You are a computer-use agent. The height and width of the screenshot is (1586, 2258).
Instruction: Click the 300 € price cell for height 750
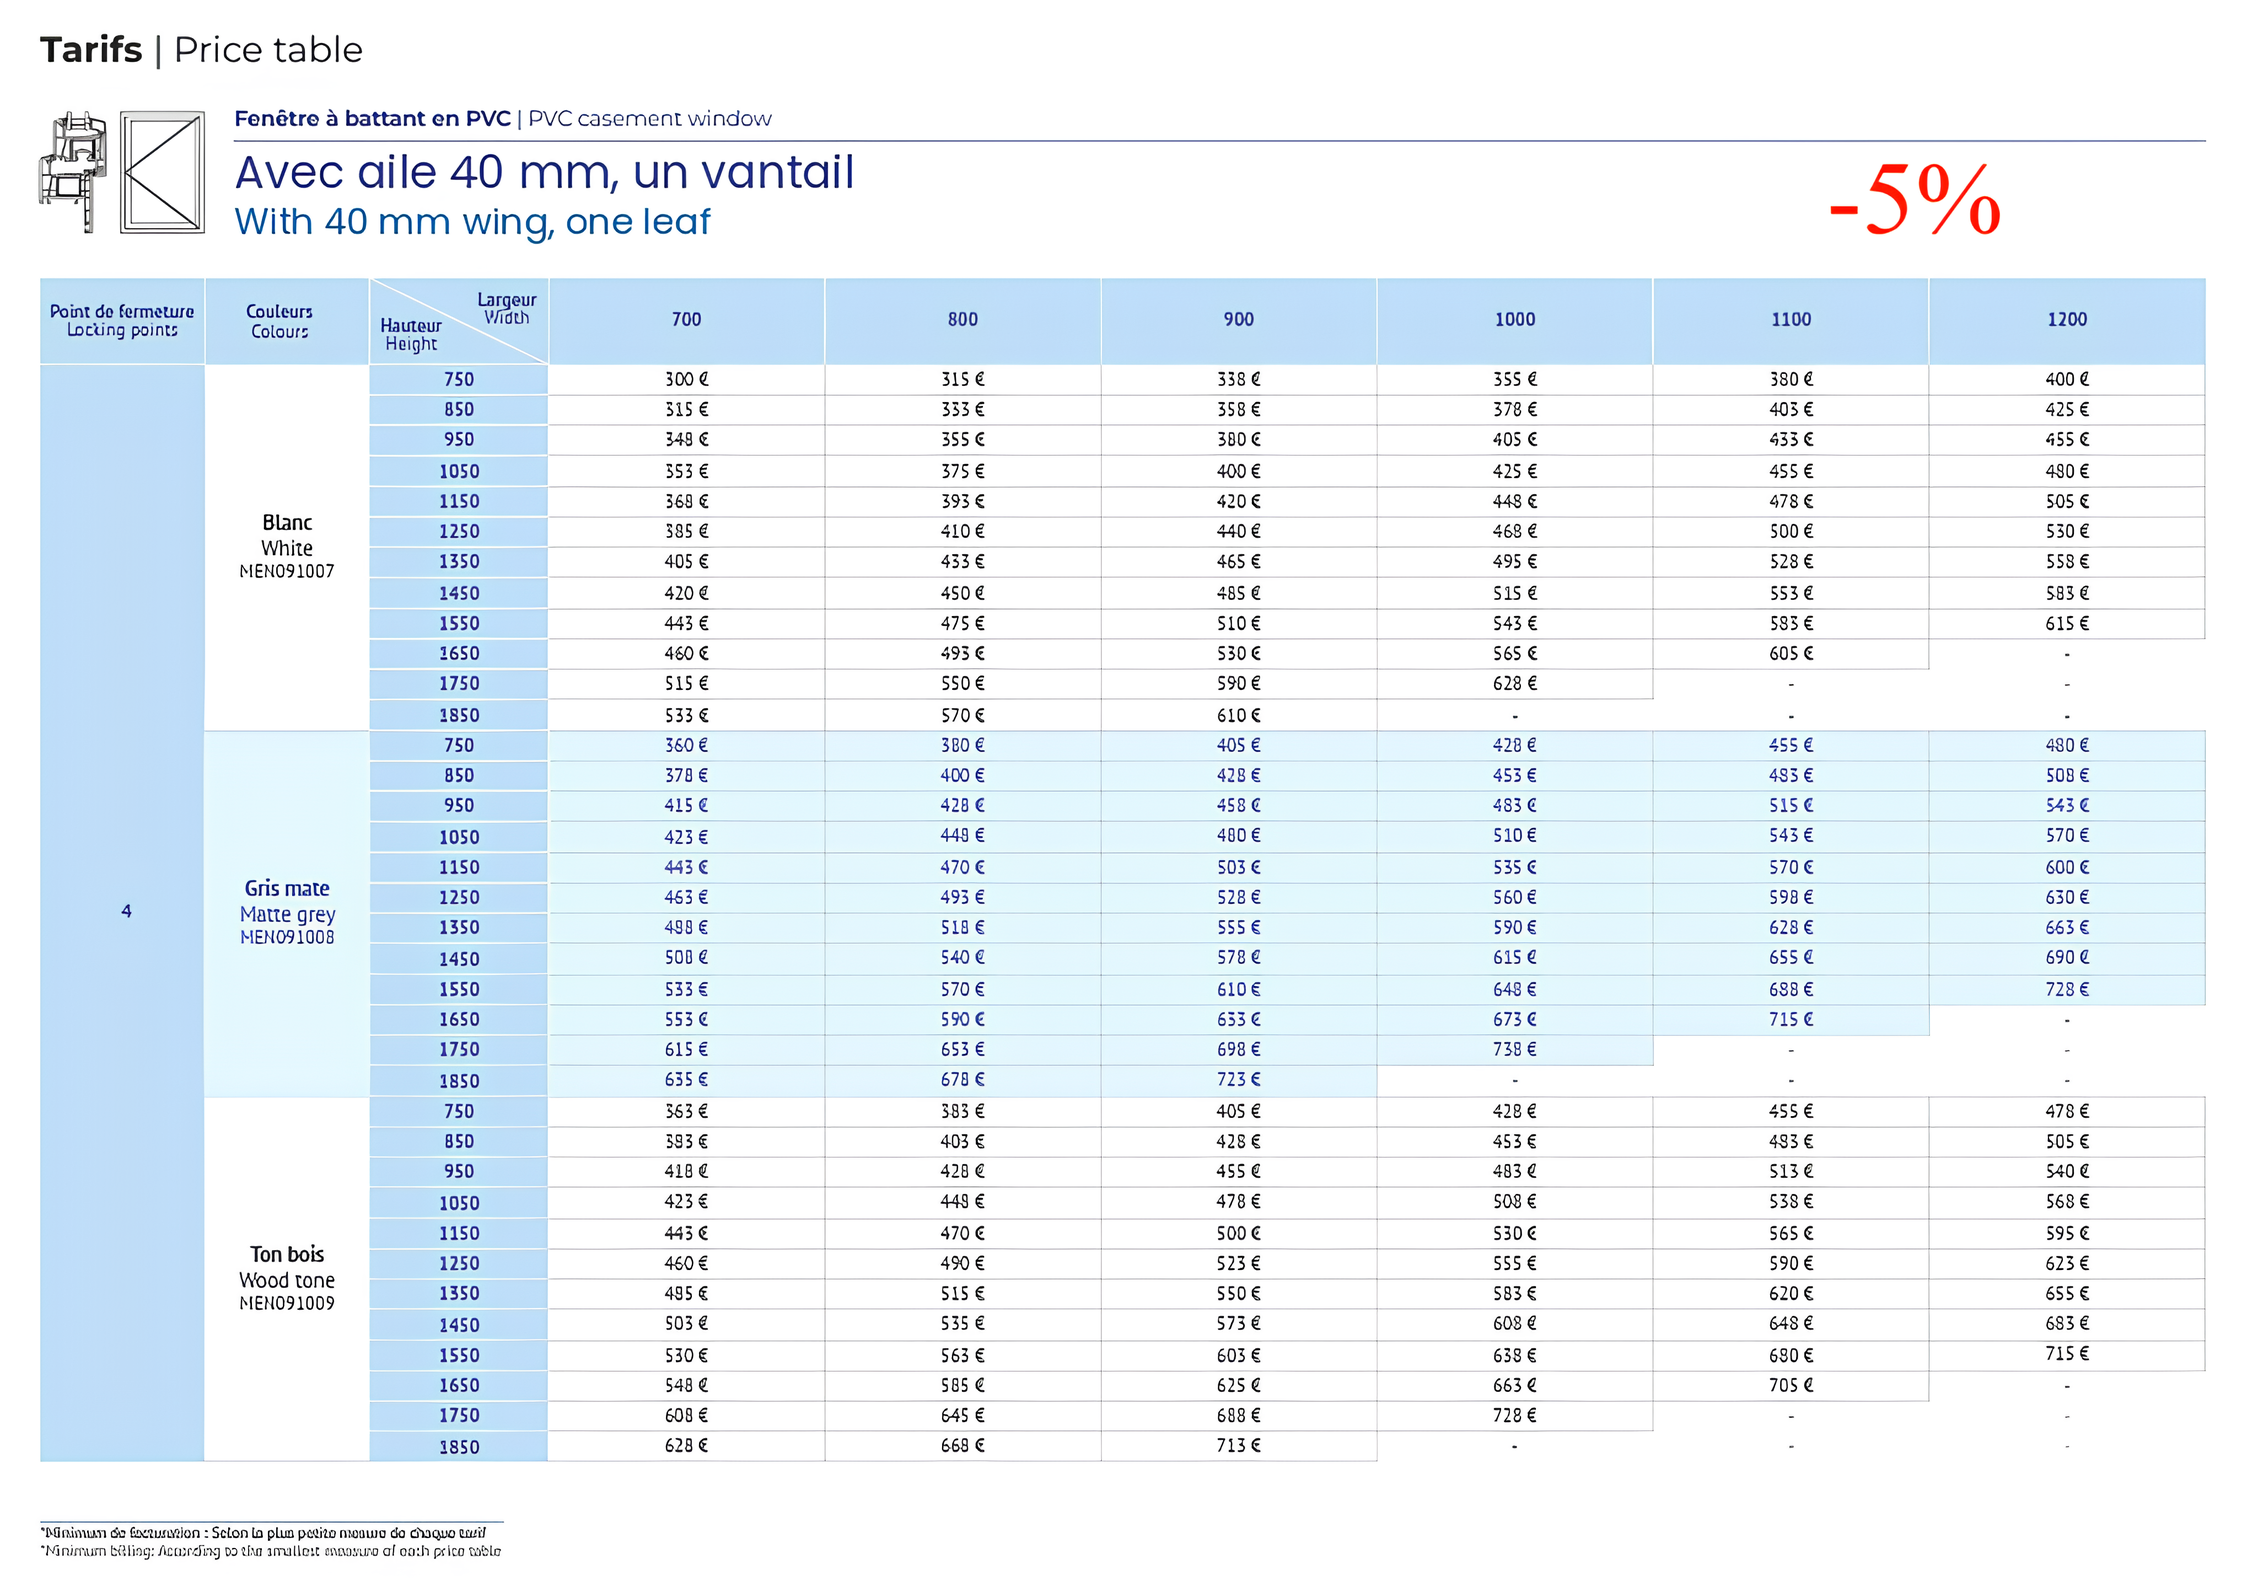(x=687, y=379)
